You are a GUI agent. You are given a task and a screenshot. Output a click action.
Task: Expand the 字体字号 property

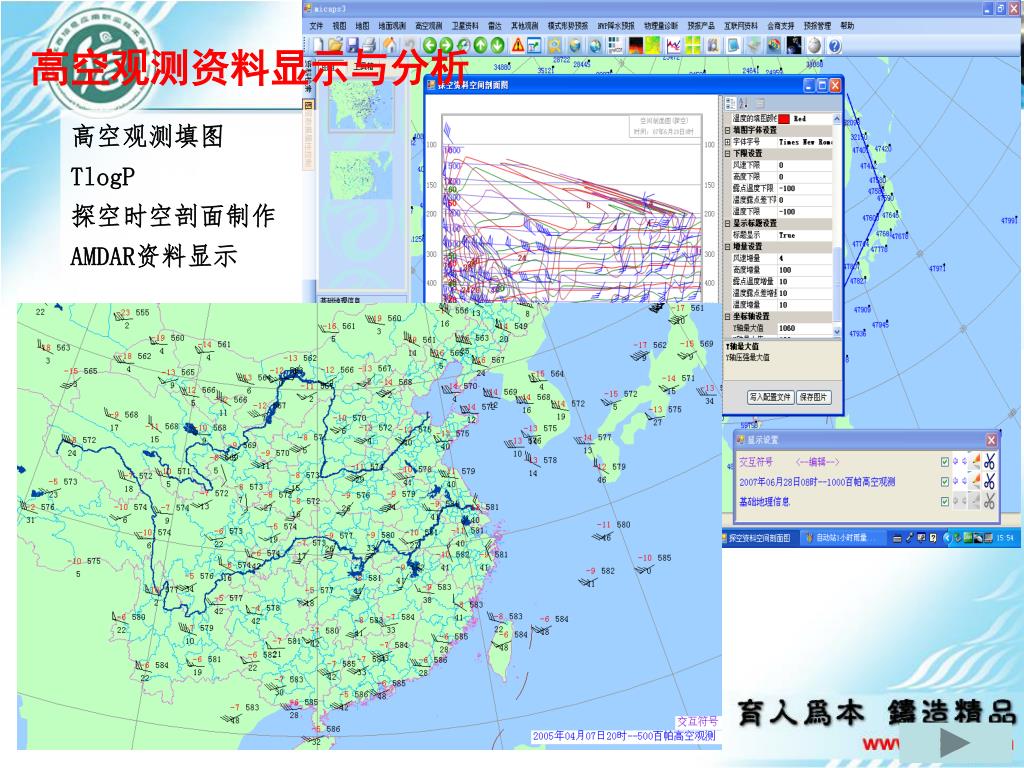728,142
